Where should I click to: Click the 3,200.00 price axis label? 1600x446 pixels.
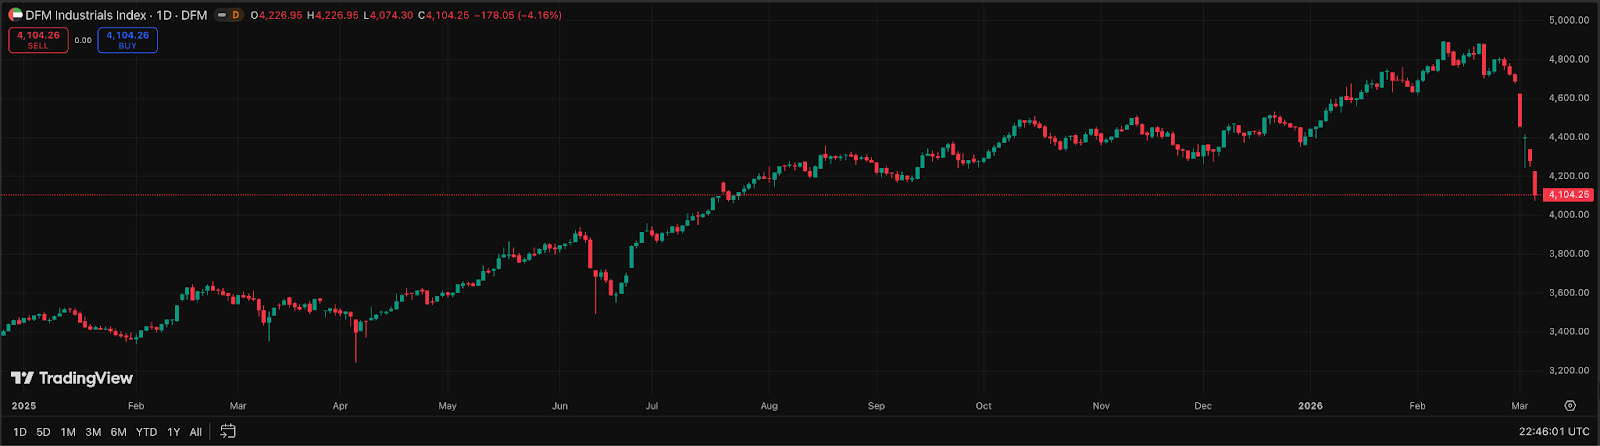pos(1568,370)
